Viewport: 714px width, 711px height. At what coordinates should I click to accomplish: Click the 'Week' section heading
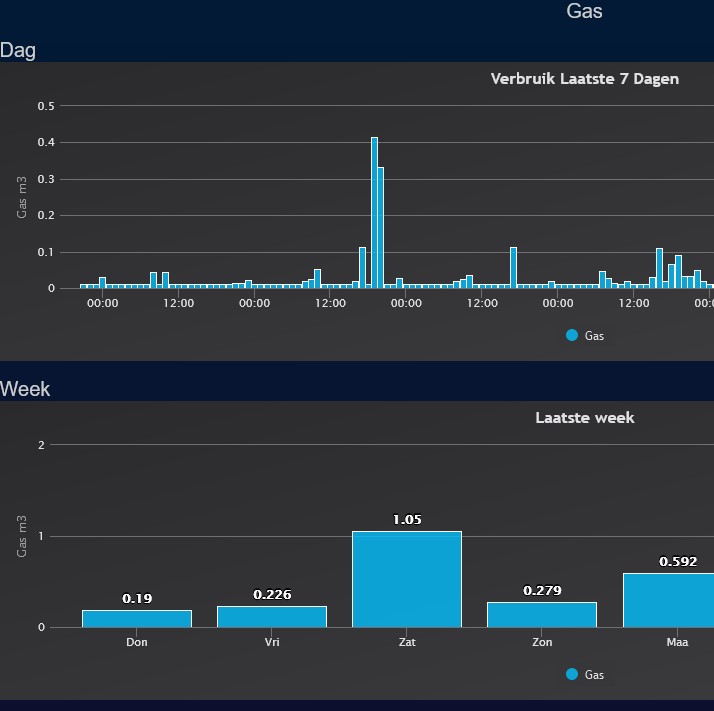coord(25,389)
